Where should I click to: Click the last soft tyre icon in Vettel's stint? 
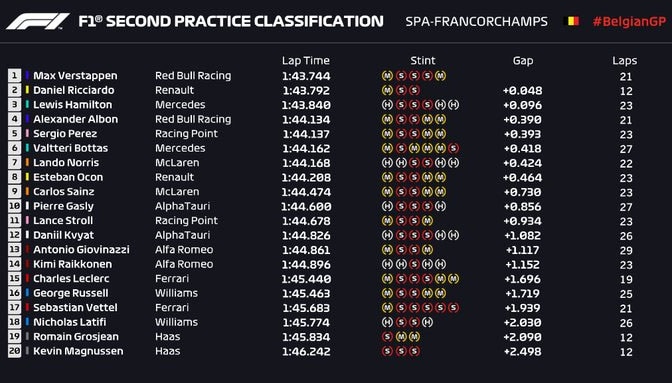(453, 308)
